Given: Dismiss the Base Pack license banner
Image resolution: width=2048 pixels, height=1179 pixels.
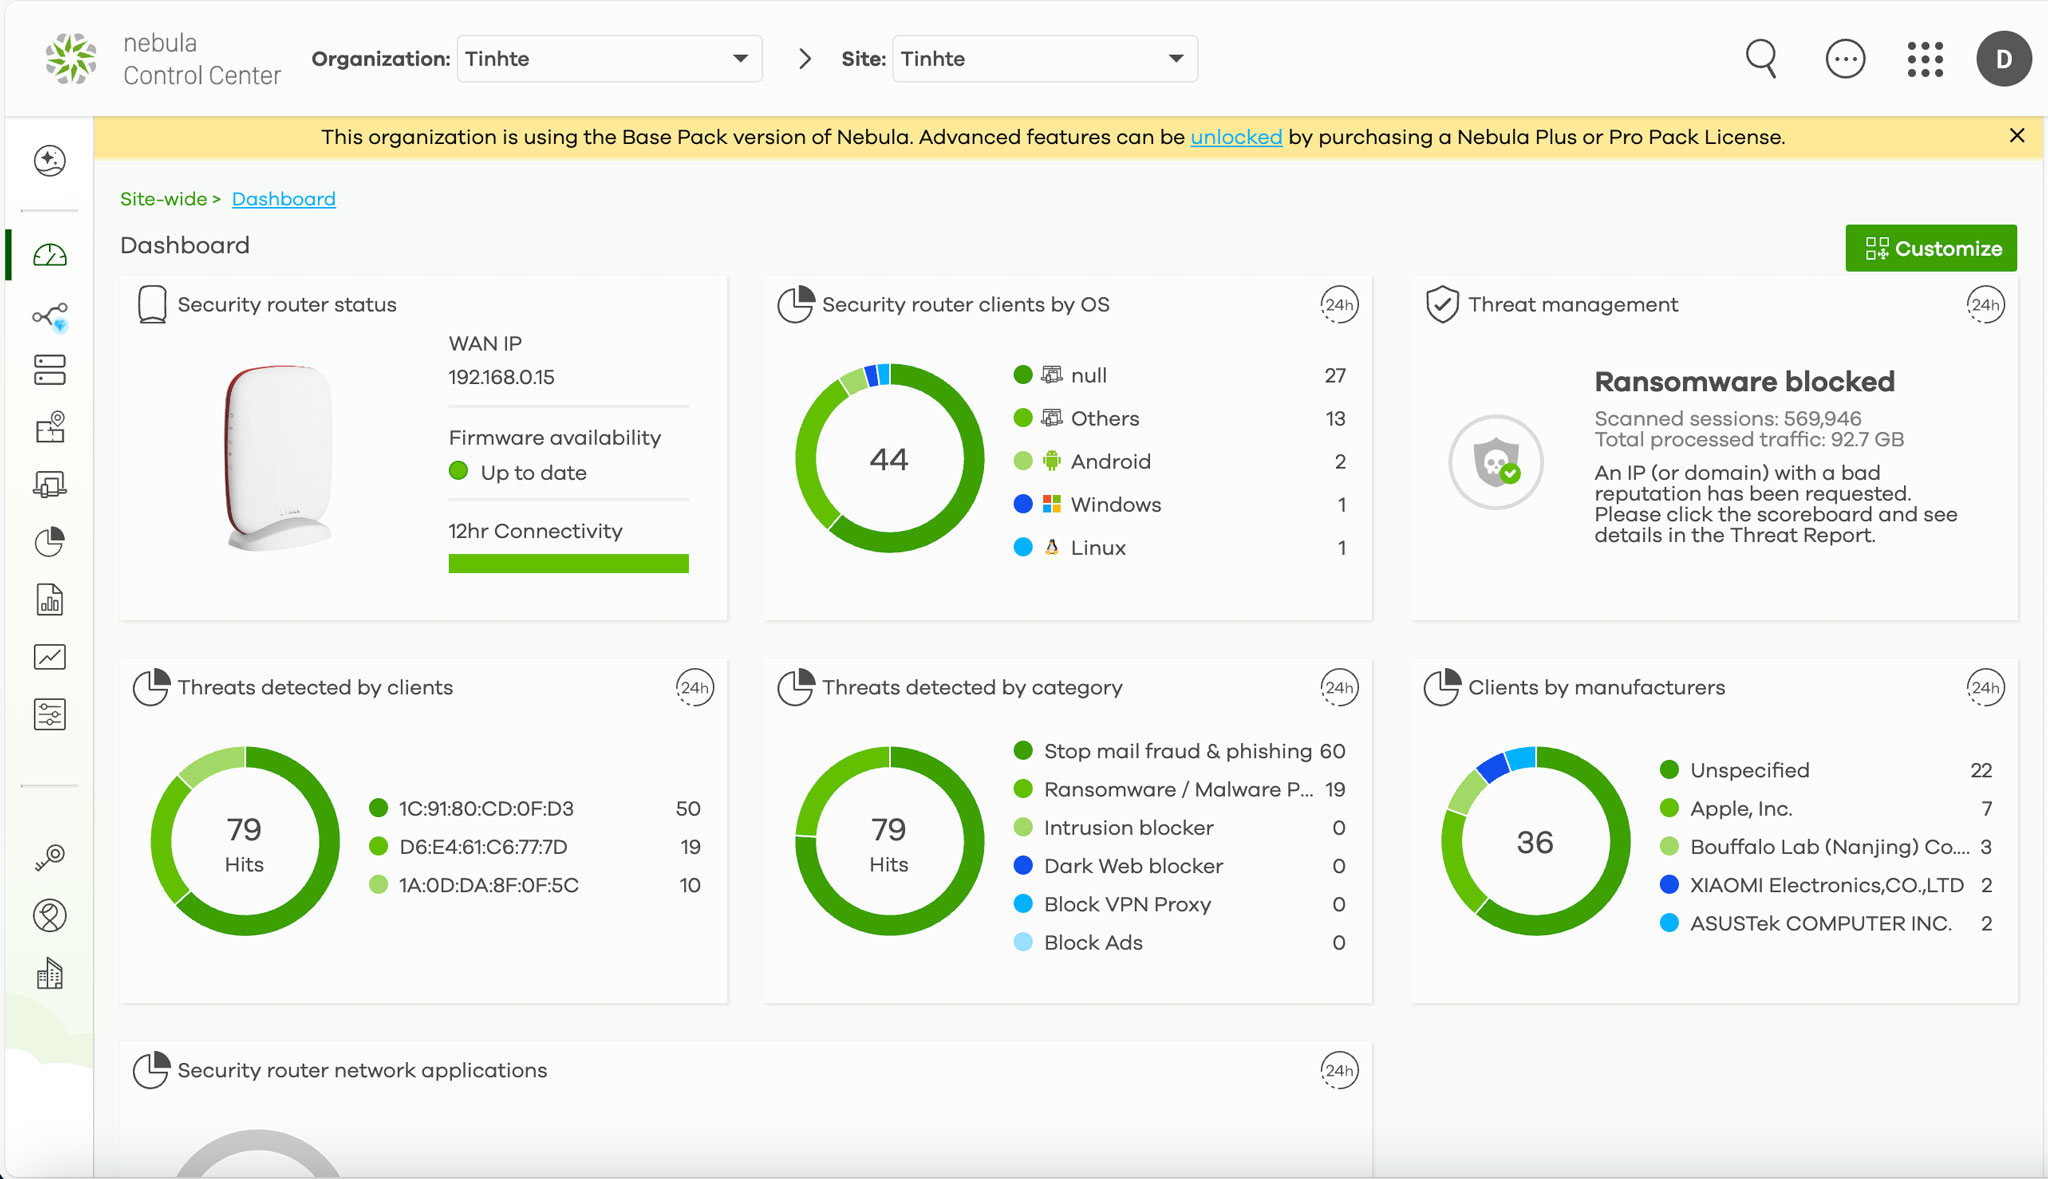Looking at the screenshot, I should point(2017,136).
